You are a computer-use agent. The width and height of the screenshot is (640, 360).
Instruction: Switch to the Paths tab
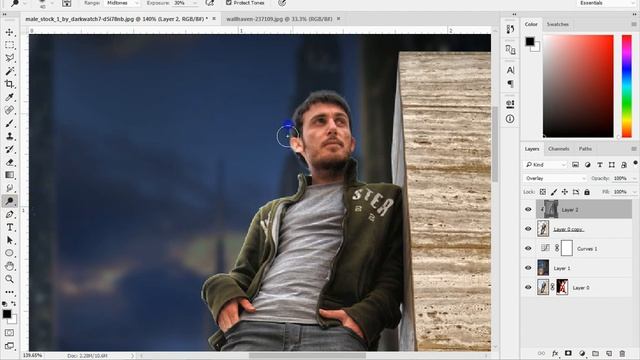pyautogui.click(x=585, y=149)
